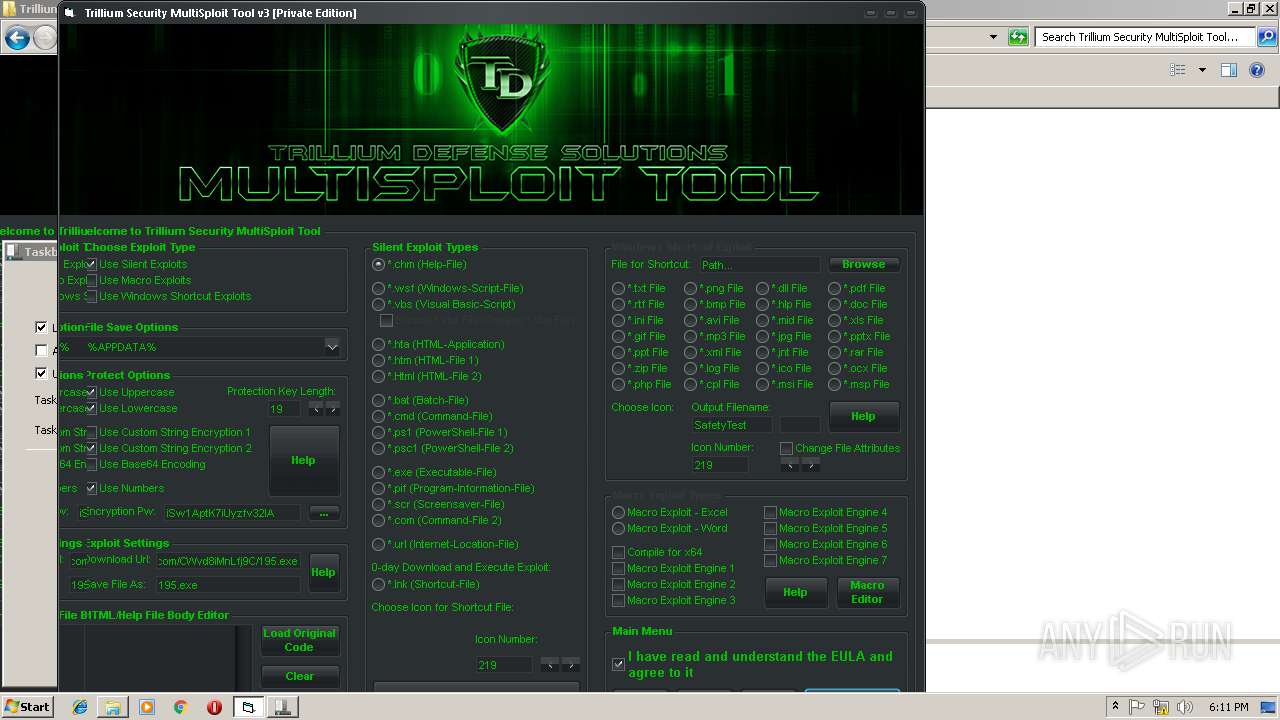Toggle the EULA agreement checkbox
This screenshot has width=1280, height=720.
point(618,664)
